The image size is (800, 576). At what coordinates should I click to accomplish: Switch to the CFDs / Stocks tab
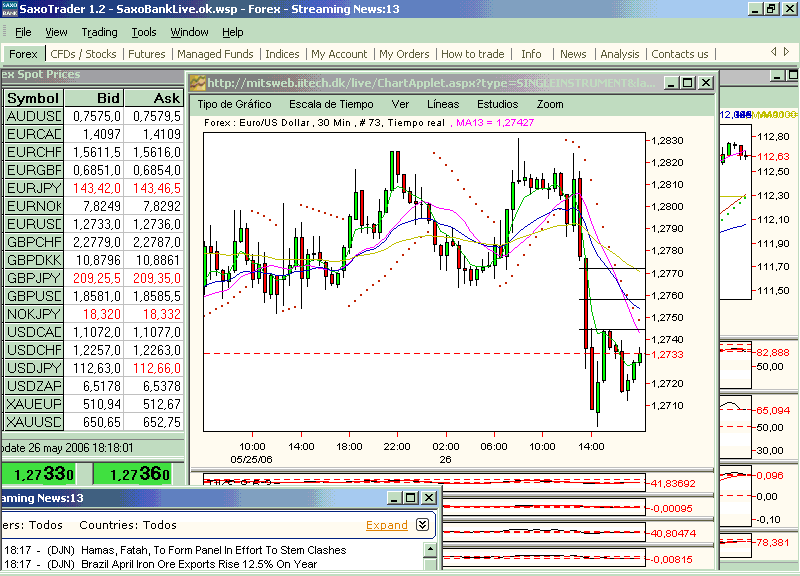point(83,54)
